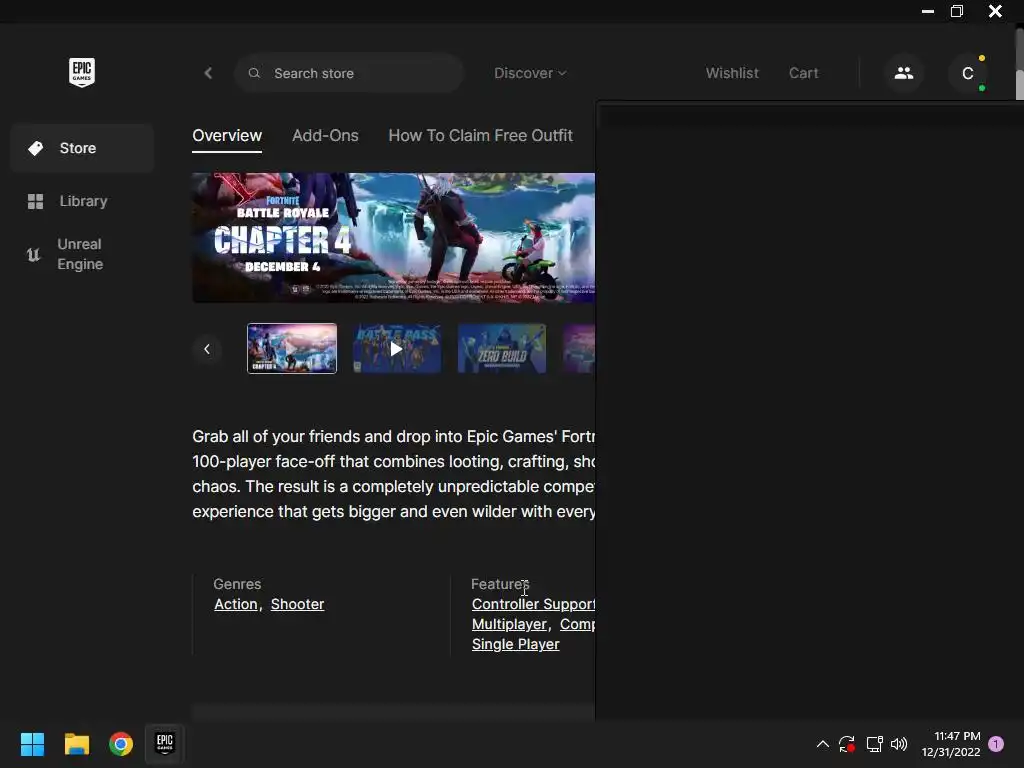Open the Wishlist page

click(x=732, y=73)
